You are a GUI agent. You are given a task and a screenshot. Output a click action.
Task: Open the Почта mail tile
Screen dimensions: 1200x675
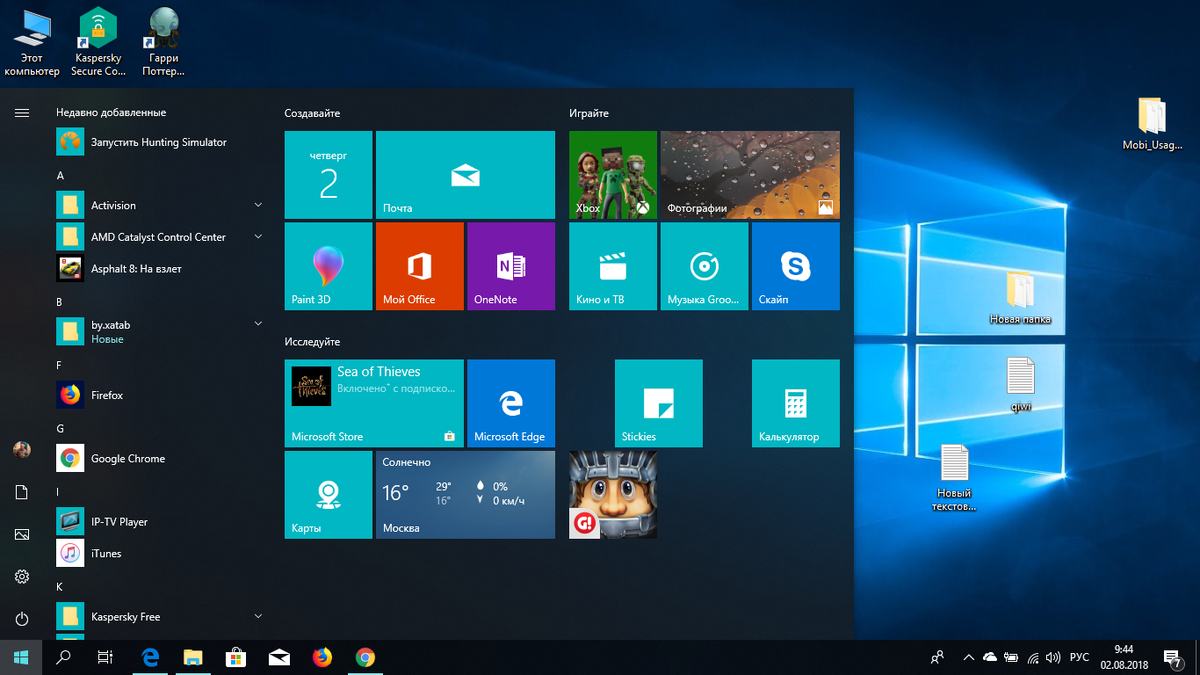tap(465, 175)
